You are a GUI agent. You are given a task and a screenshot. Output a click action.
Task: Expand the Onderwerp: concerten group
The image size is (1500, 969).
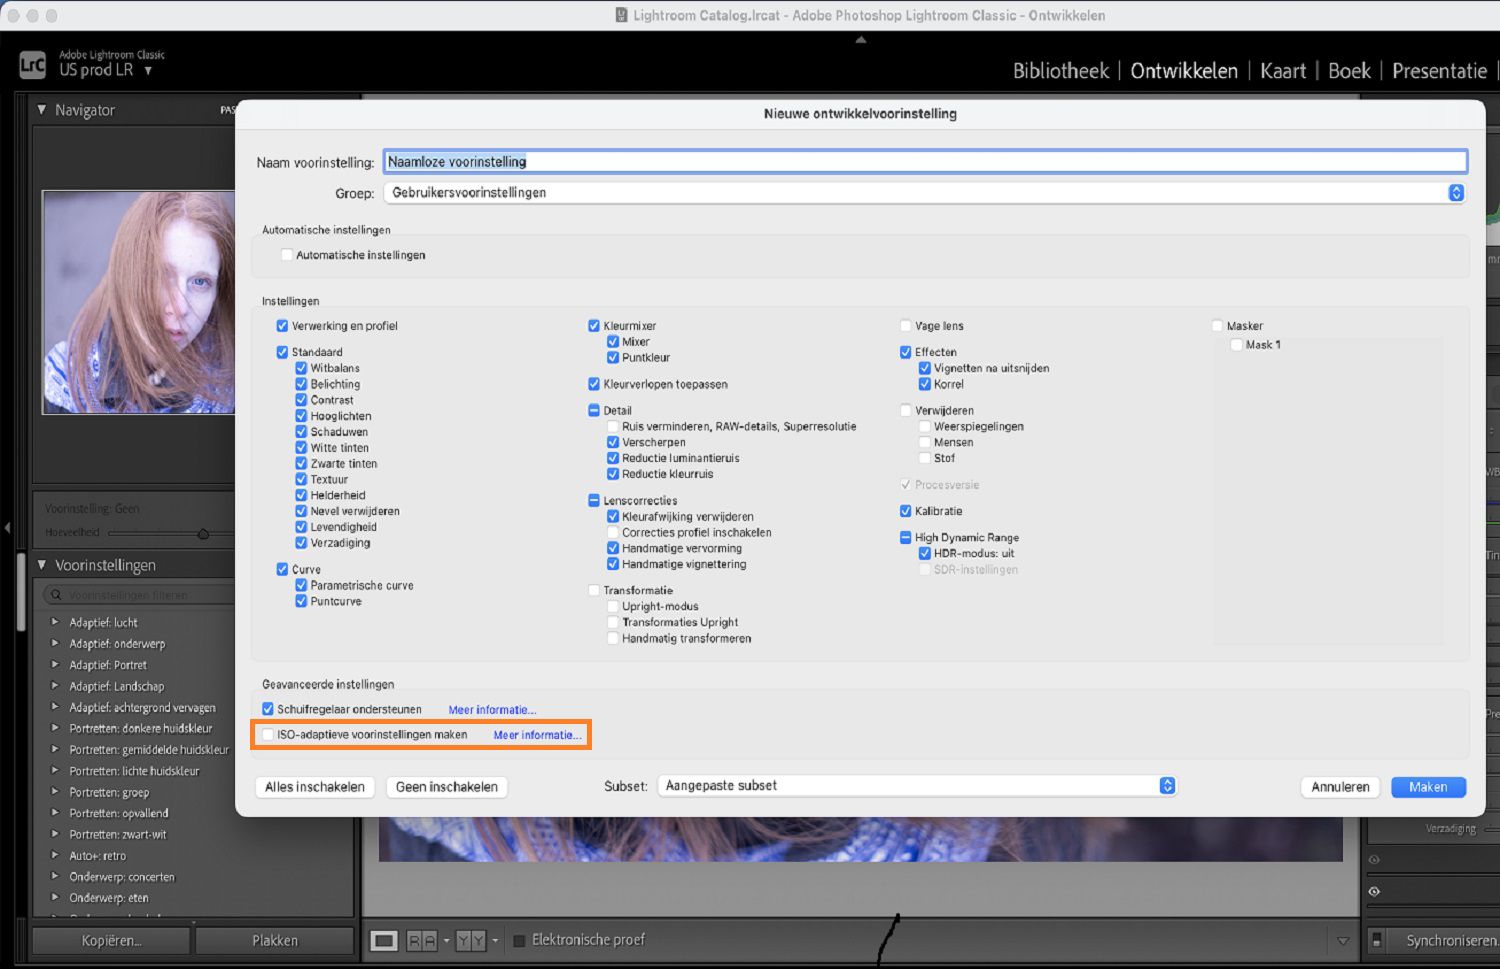tap(55, 877)
